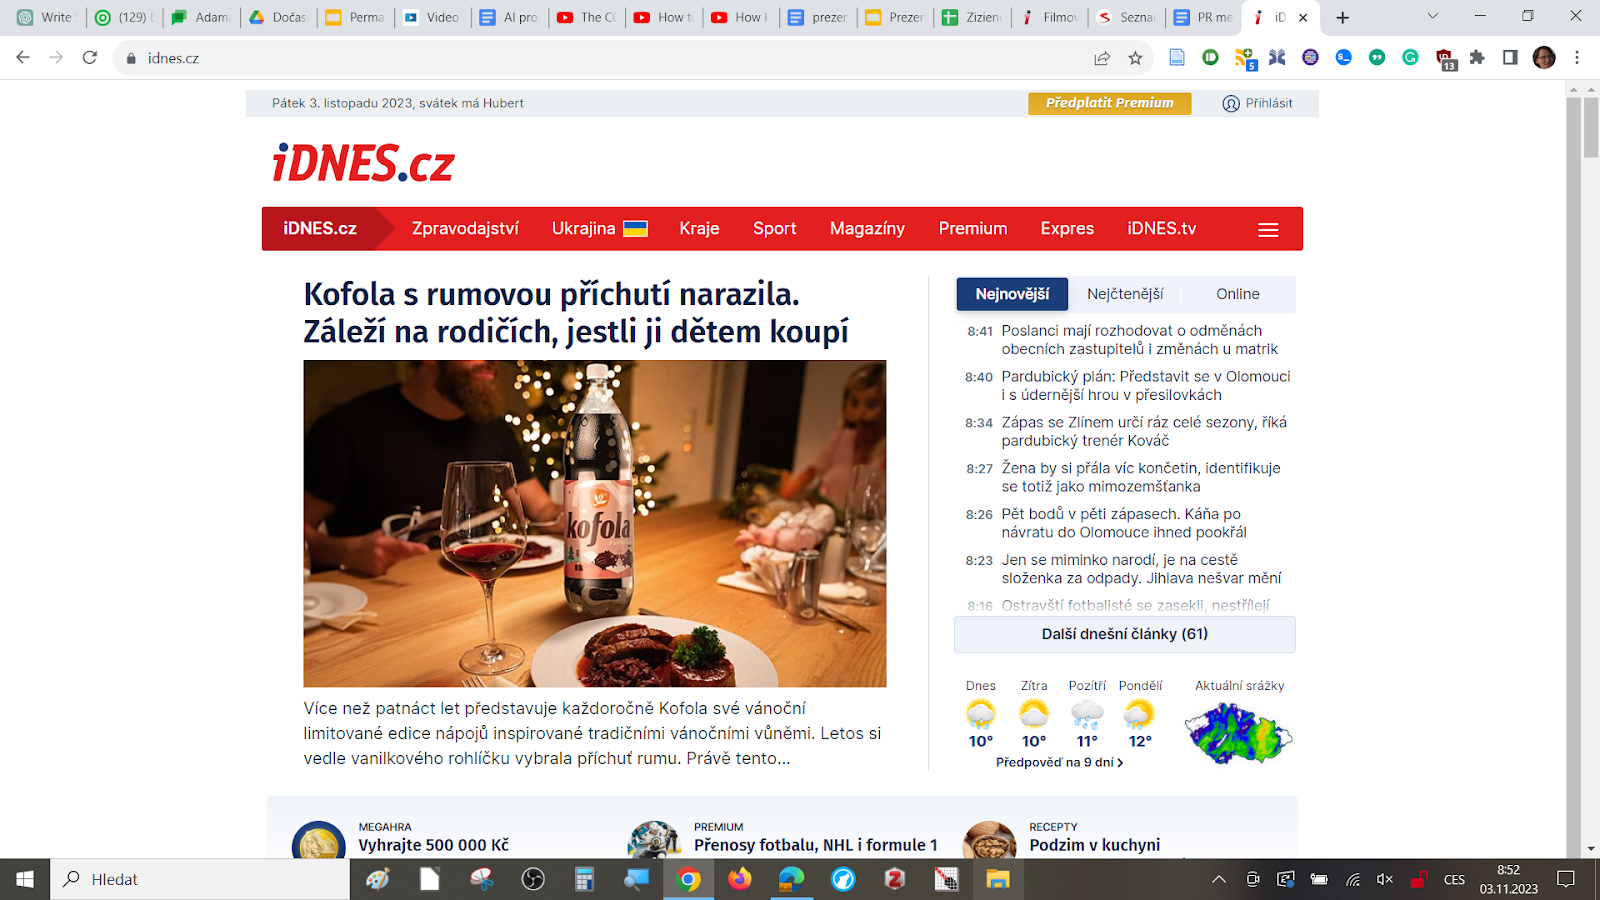The height and width of the screenshot is (900, 1600).
Task: Click the Windows Start button
Action: pyautogui.click(x=25, y=879)
